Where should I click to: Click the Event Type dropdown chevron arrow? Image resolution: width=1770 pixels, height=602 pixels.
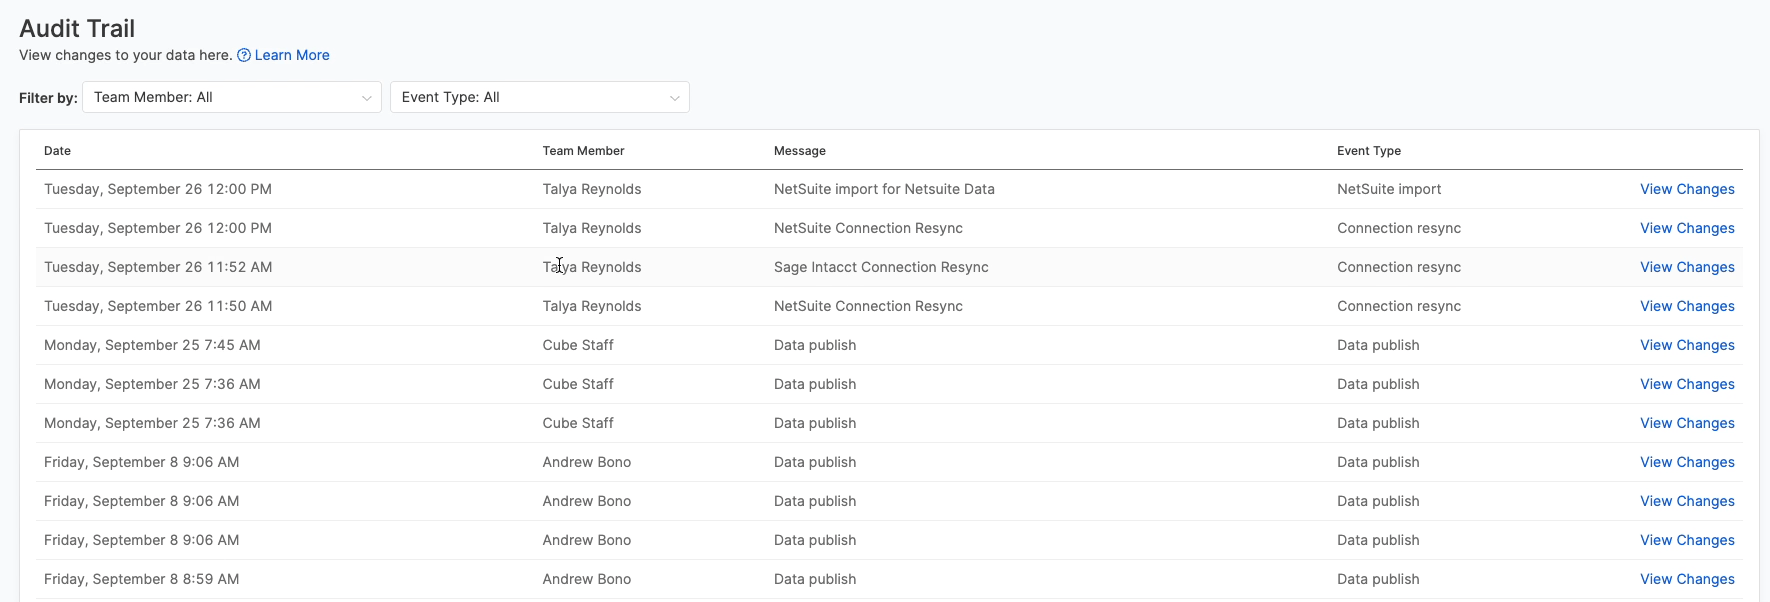(674, 98)
